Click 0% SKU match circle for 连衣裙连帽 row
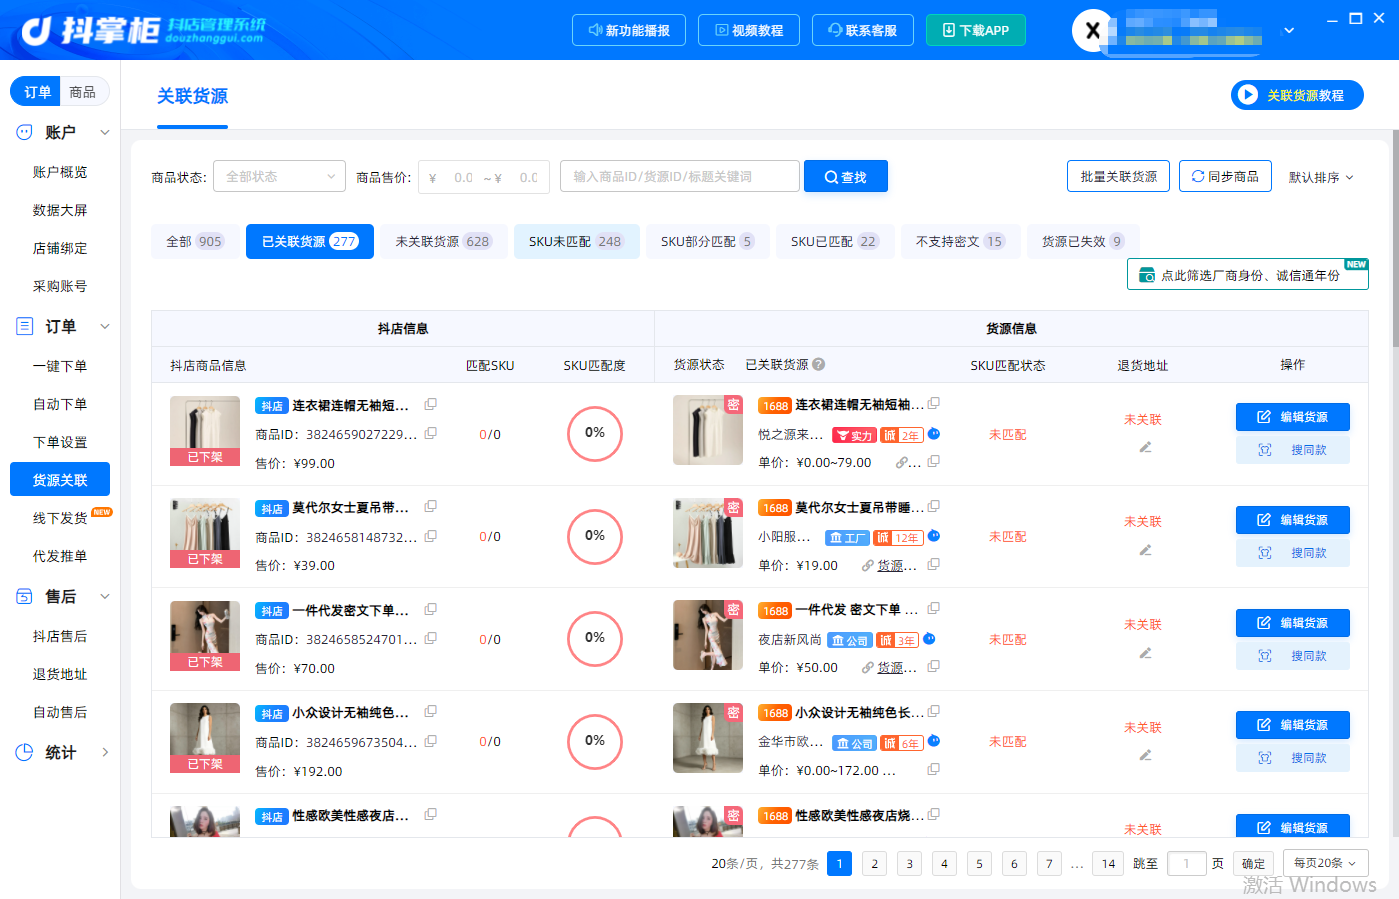 595,433
